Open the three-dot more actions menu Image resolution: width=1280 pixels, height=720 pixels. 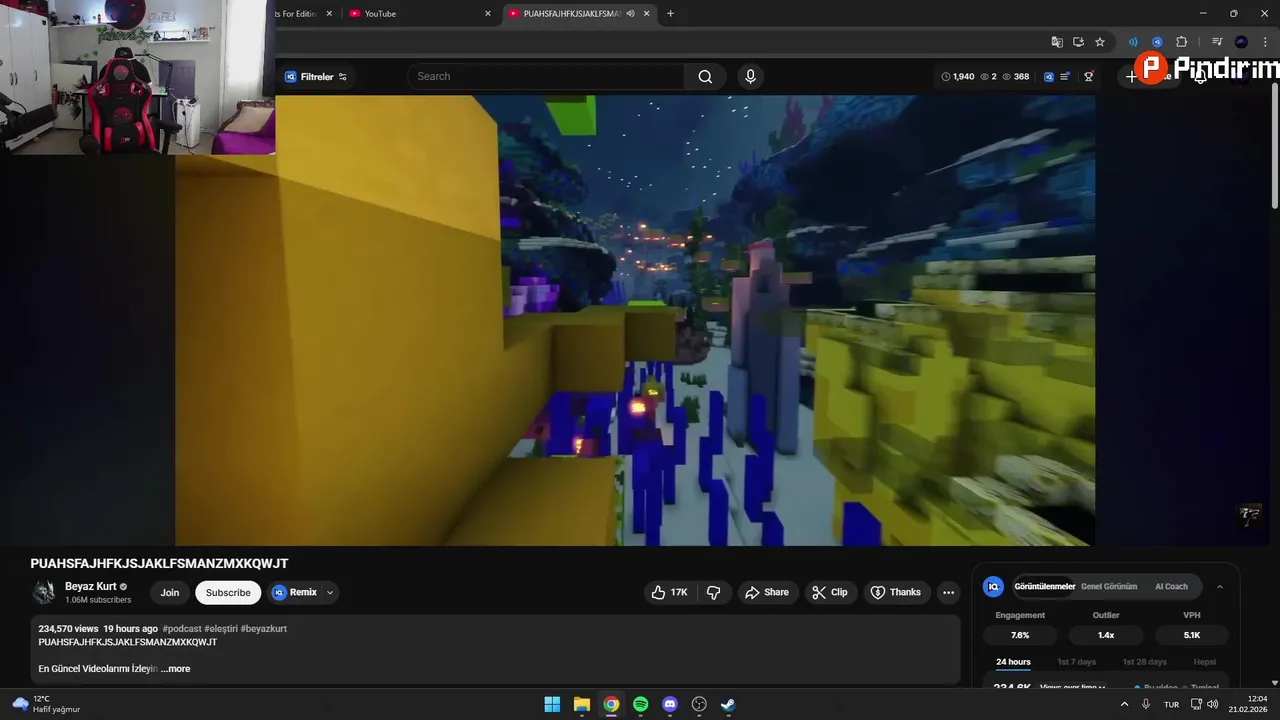(948, 593)
